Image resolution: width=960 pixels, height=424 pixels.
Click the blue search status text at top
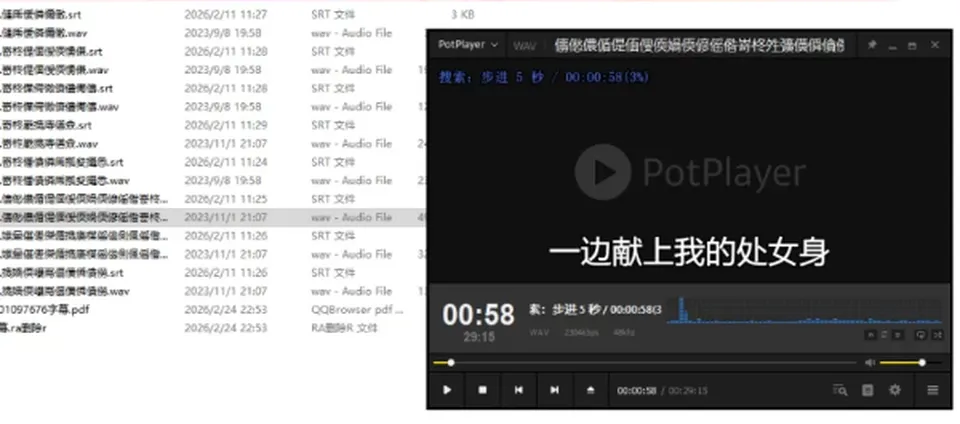point(544,77)
